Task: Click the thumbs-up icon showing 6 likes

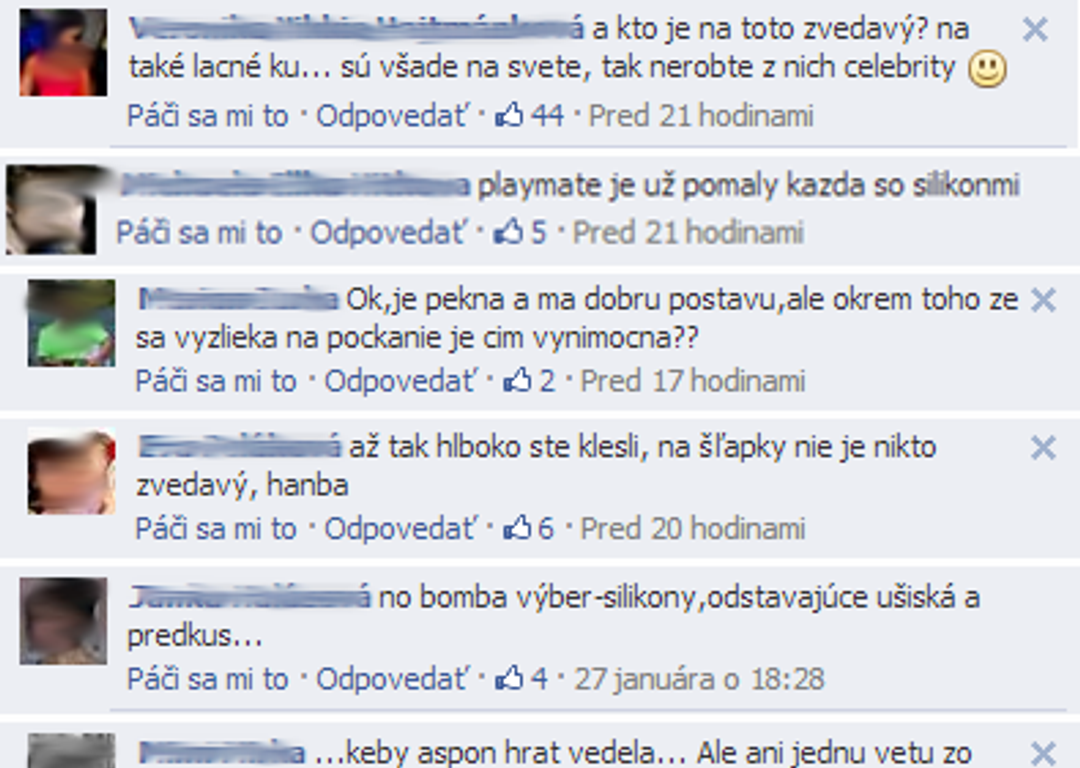Action: 517,528
